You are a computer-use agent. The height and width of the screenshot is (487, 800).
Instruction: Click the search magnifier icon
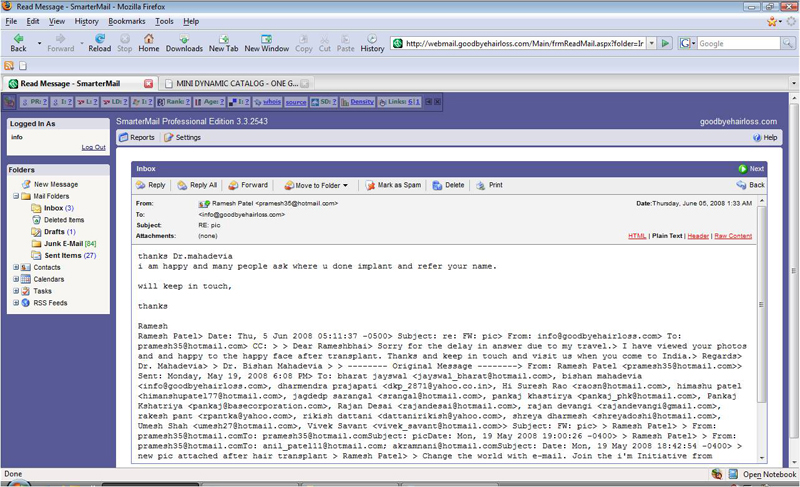coord(788,43)
